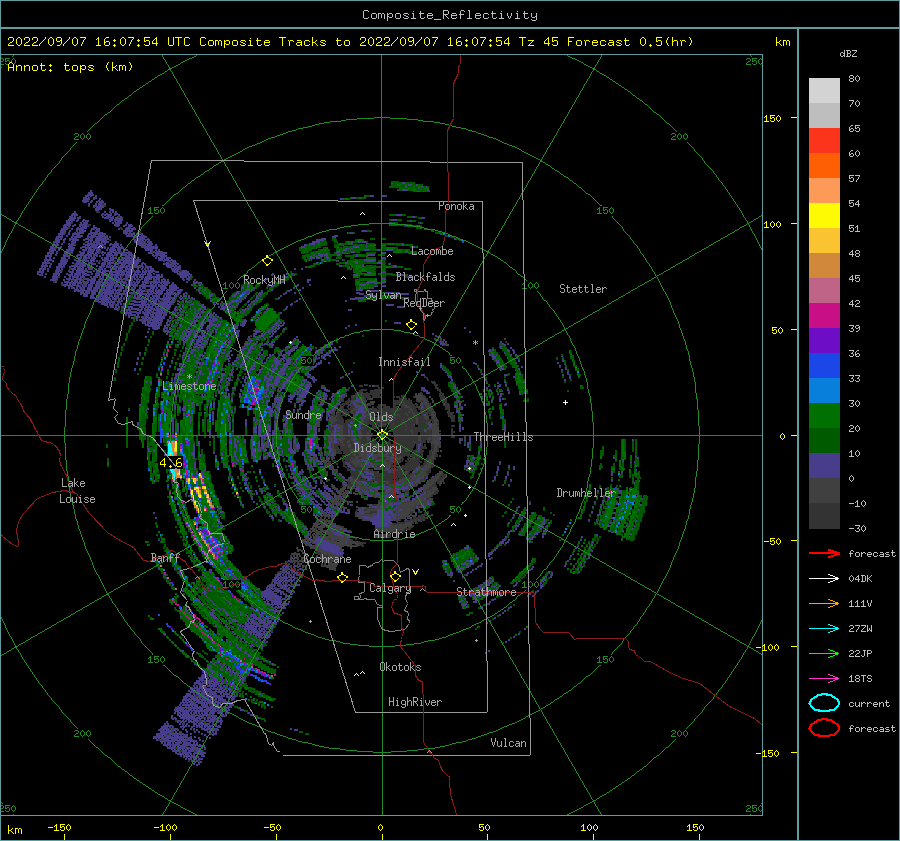Select the Olds label near radar center
Image resolution: width=900 pixels, height=841 pixels.
click(381, 417)
